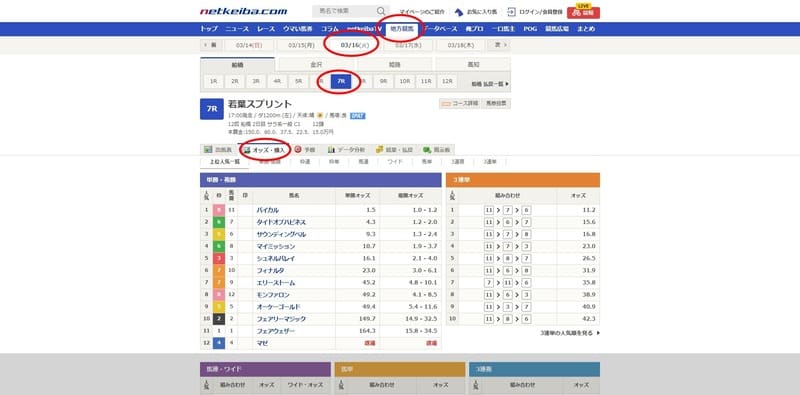The height and width of the screenshot is (395, 800).
Task: Open まとめ in navigation bar
Action: tap(586, 29)
